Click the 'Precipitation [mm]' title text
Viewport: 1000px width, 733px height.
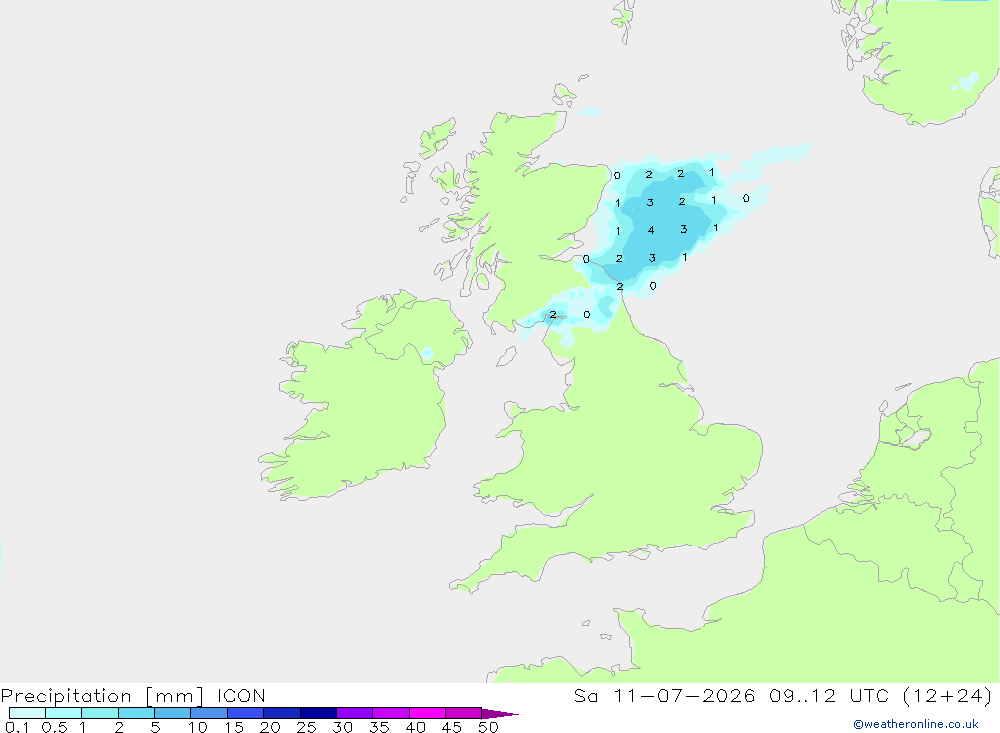tap(102, 695)
